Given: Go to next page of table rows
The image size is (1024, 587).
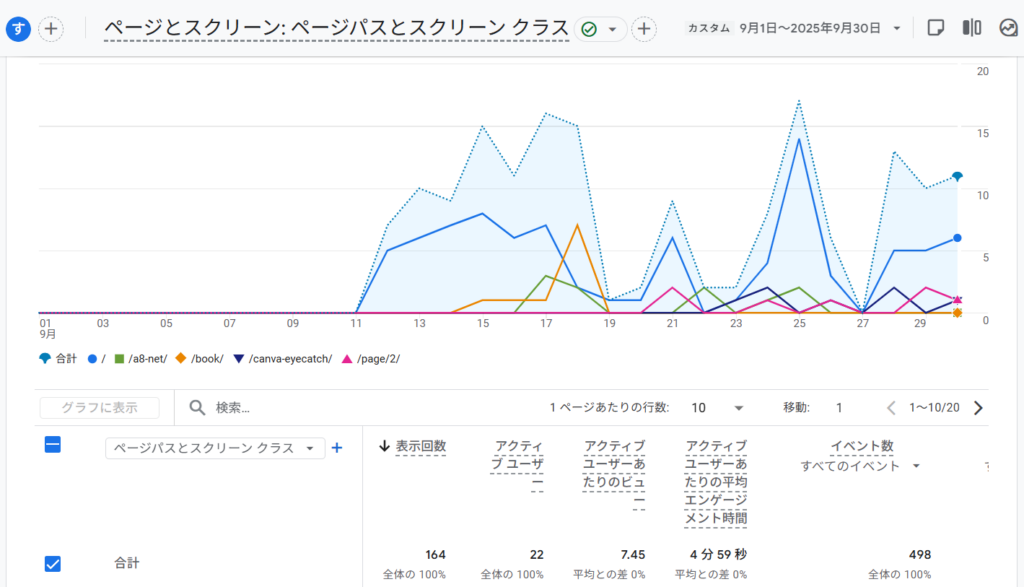Looking at the screenshot, I should pos(978,408).
